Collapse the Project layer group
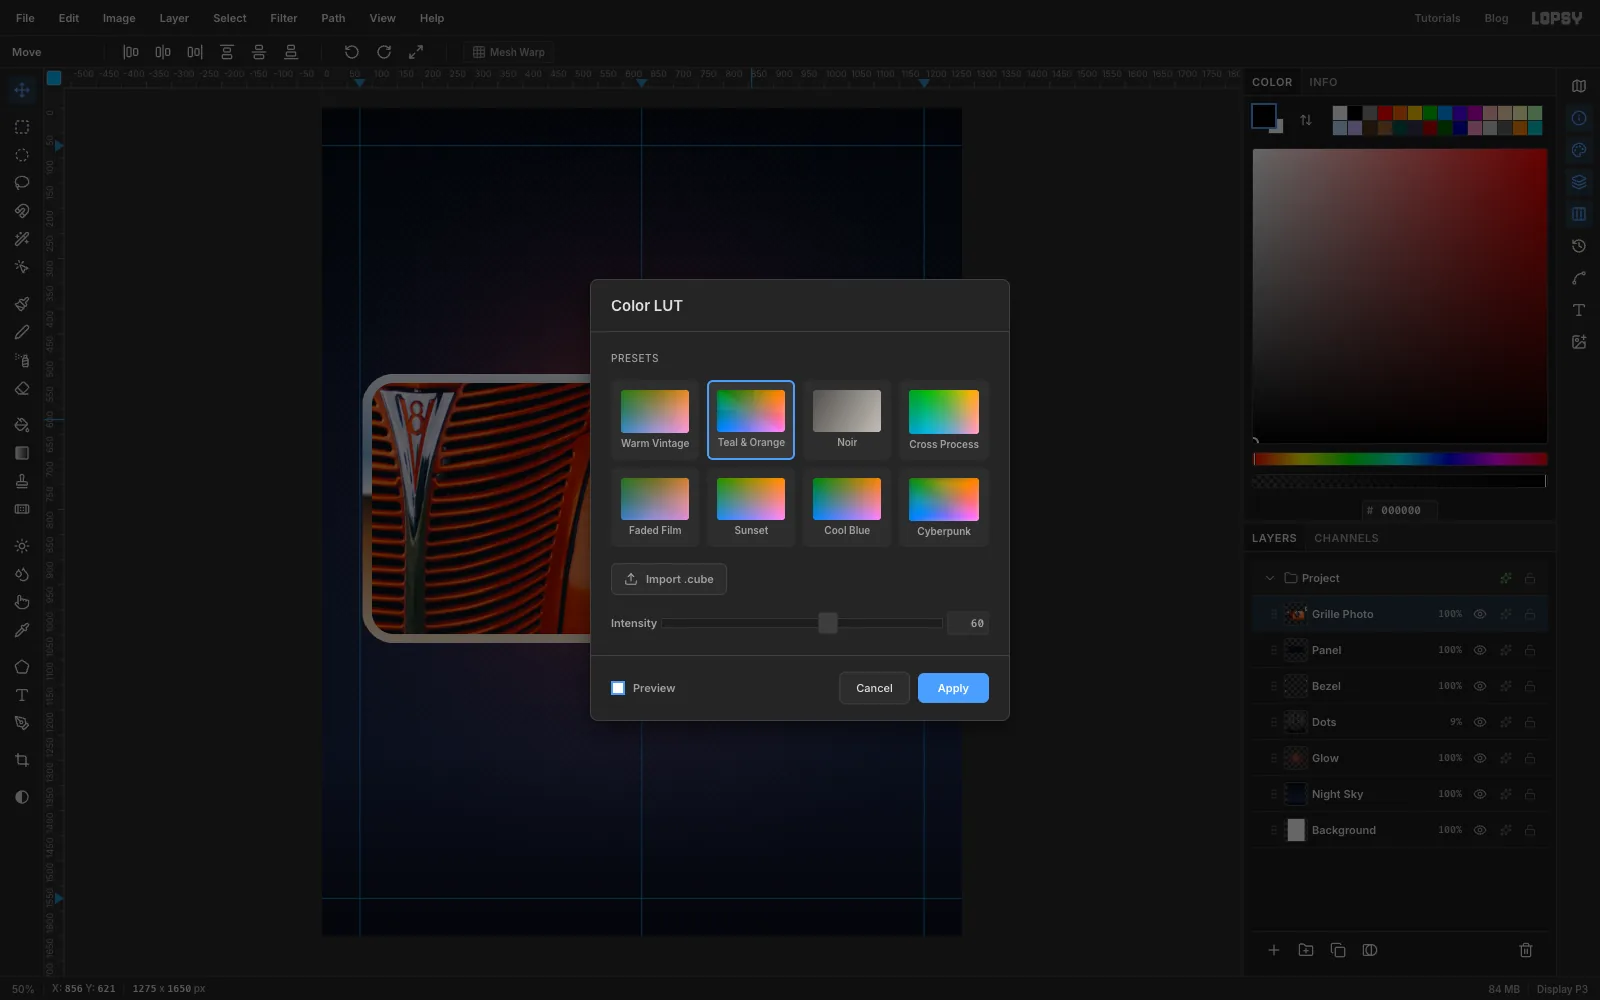 (x=1270, y=578)
